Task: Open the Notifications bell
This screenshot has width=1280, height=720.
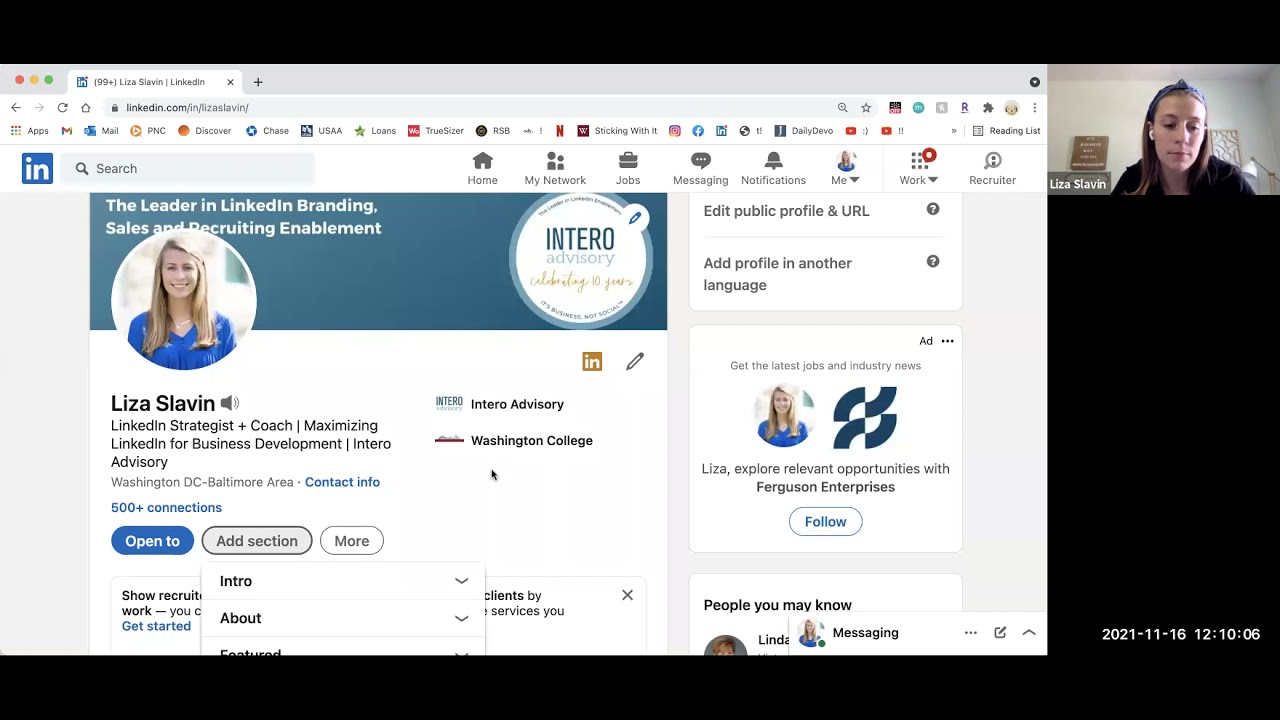Action: coord(773,168)
